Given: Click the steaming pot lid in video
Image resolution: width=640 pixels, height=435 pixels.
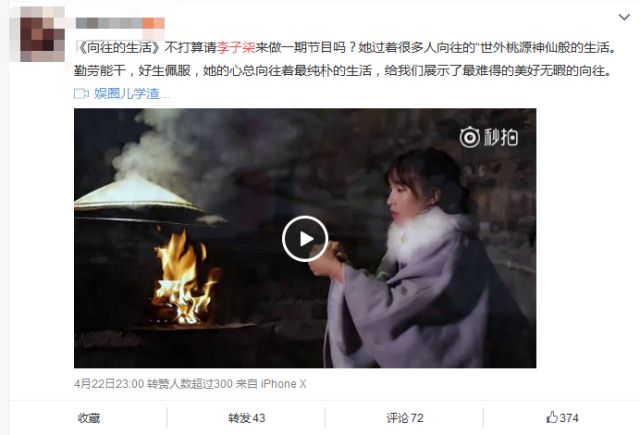Looking at the screenshot, I should tap(138, 194).
